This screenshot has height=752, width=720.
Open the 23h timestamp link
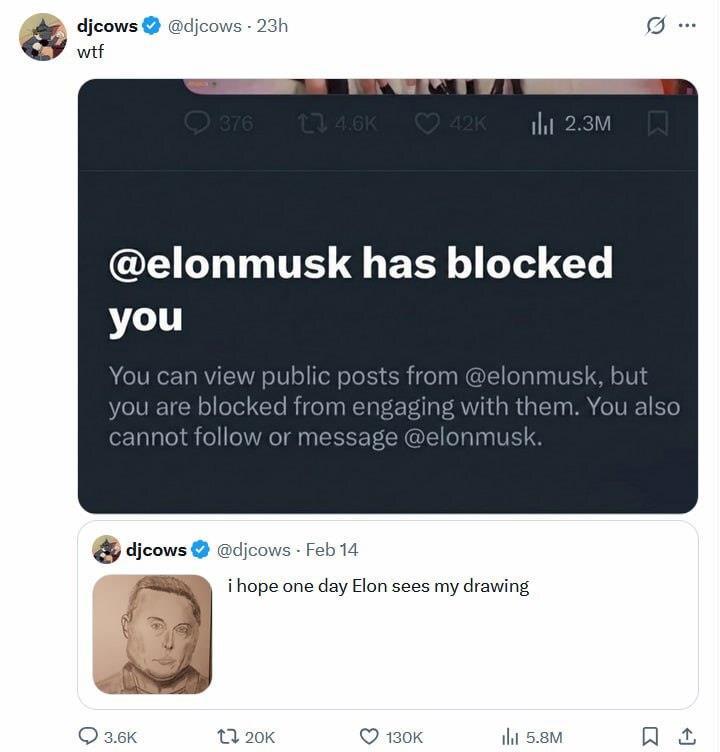pyautogui.click(x=272, y=26)
